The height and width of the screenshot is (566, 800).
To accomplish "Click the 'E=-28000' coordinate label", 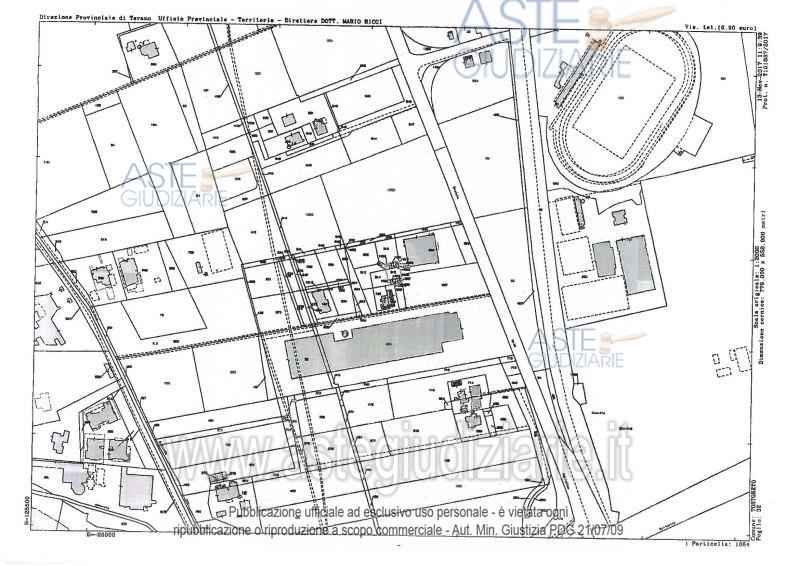I will coord(102,535).
